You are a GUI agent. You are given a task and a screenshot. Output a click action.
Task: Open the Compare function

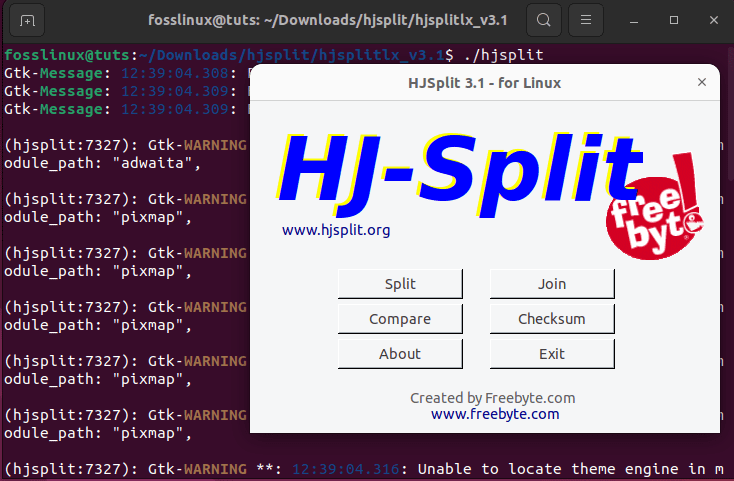[400, 319]
